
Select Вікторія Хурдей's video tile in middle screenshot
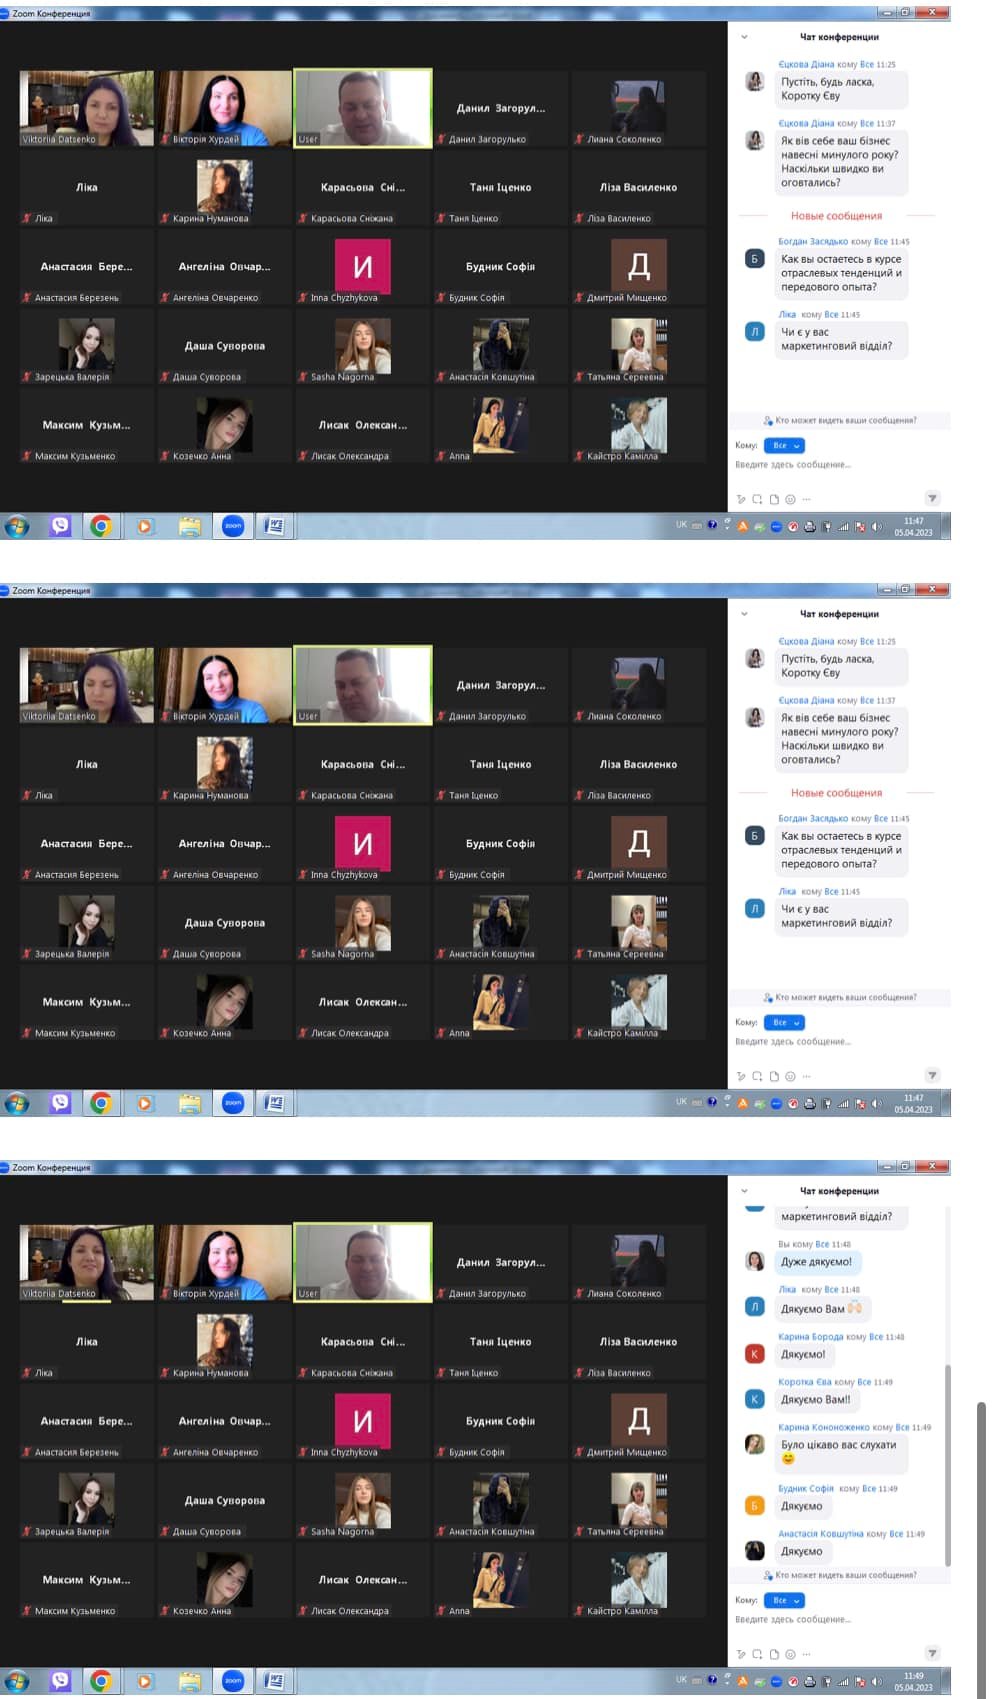point(225,685)
